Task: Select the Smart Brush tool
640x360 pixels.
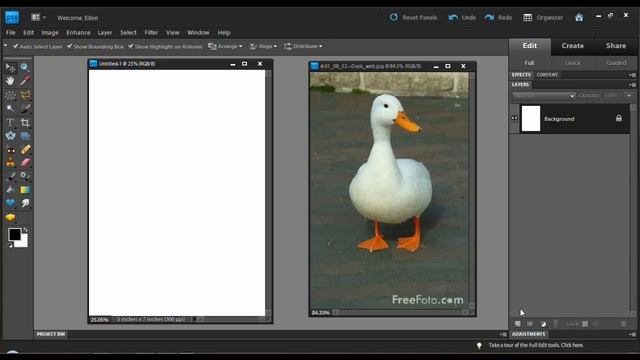Action: click(25, 176)
